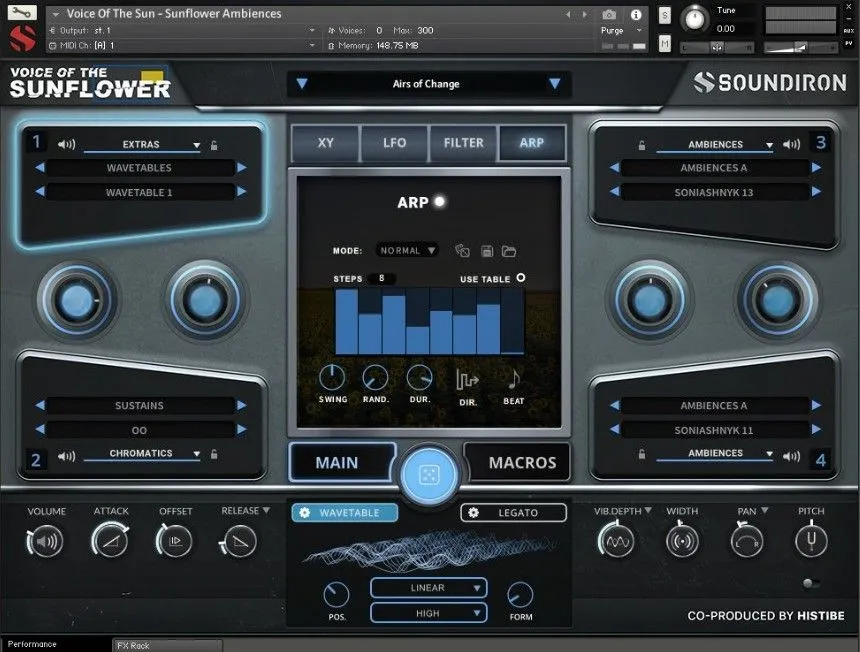Toggle layer 1 lock icon
This screenshot has height=652, width=860.
(214, 145)
